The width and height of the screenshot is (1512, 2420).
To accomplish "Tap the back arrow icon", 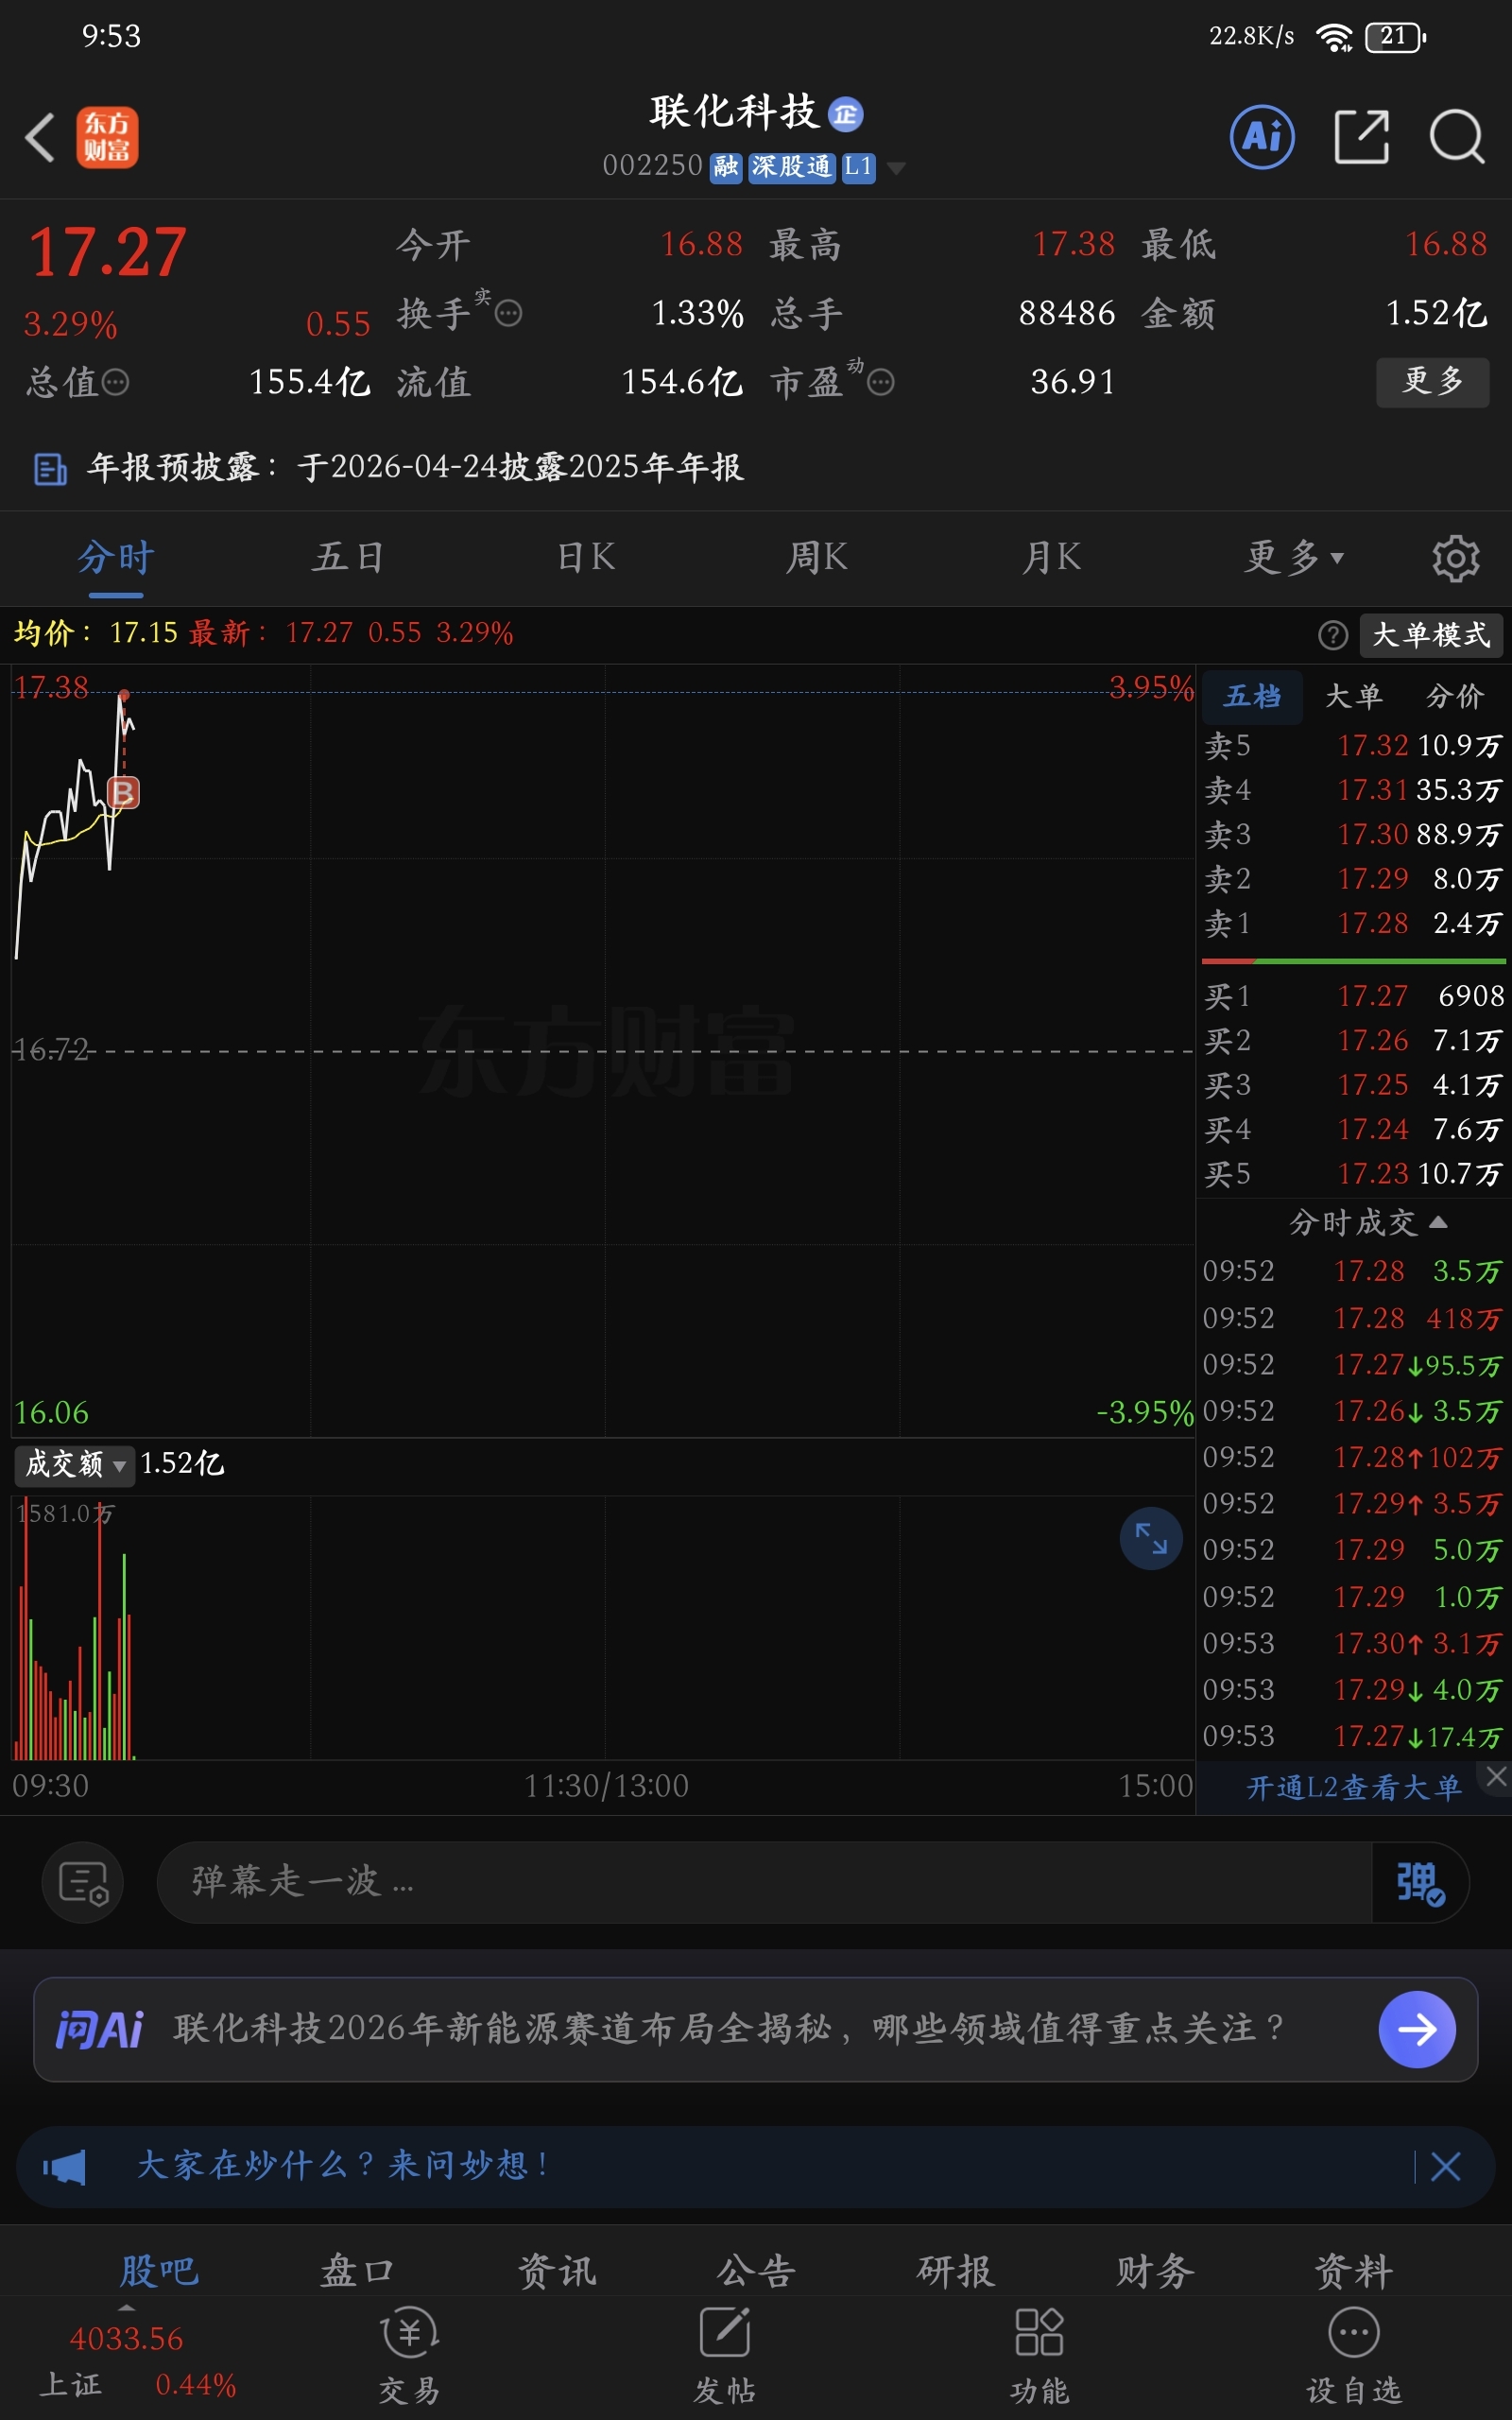I will (x=40, y=137).
